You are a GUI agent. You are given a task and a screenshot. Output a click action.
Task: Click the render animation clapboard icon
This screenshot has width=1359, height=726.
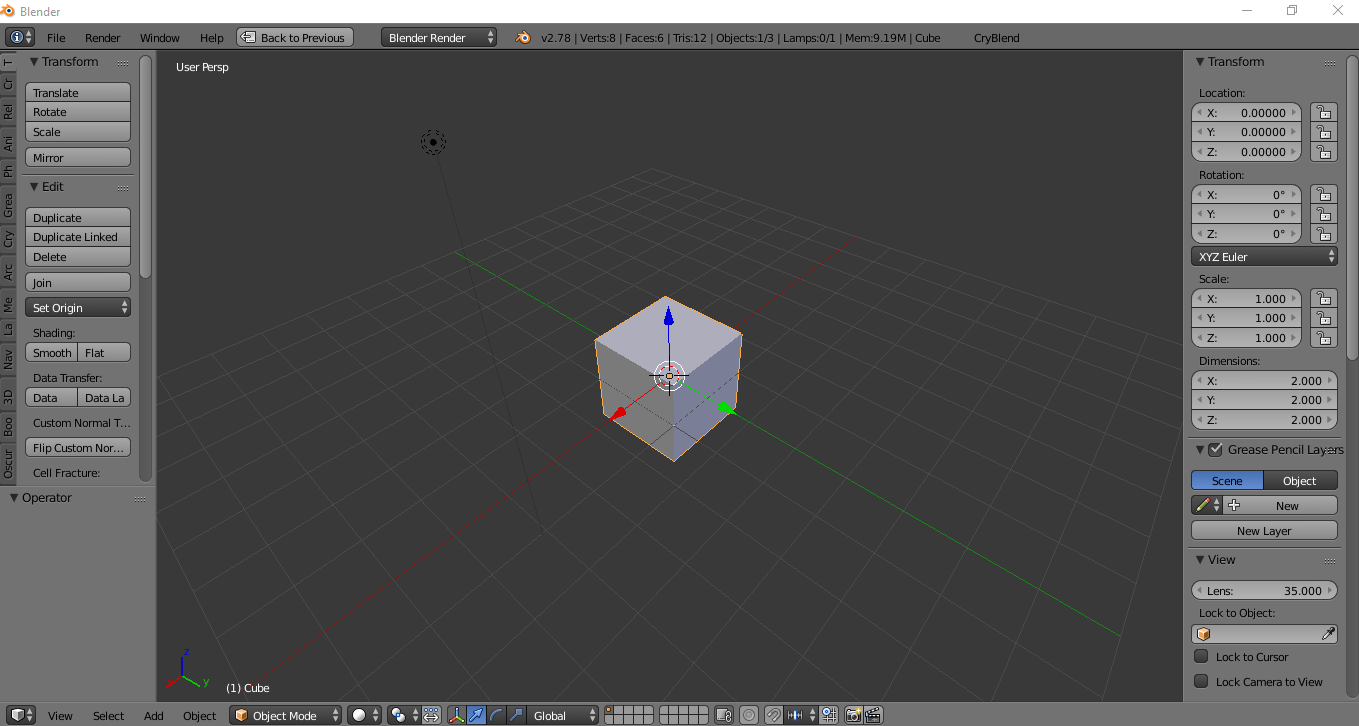tap(874, 714)
